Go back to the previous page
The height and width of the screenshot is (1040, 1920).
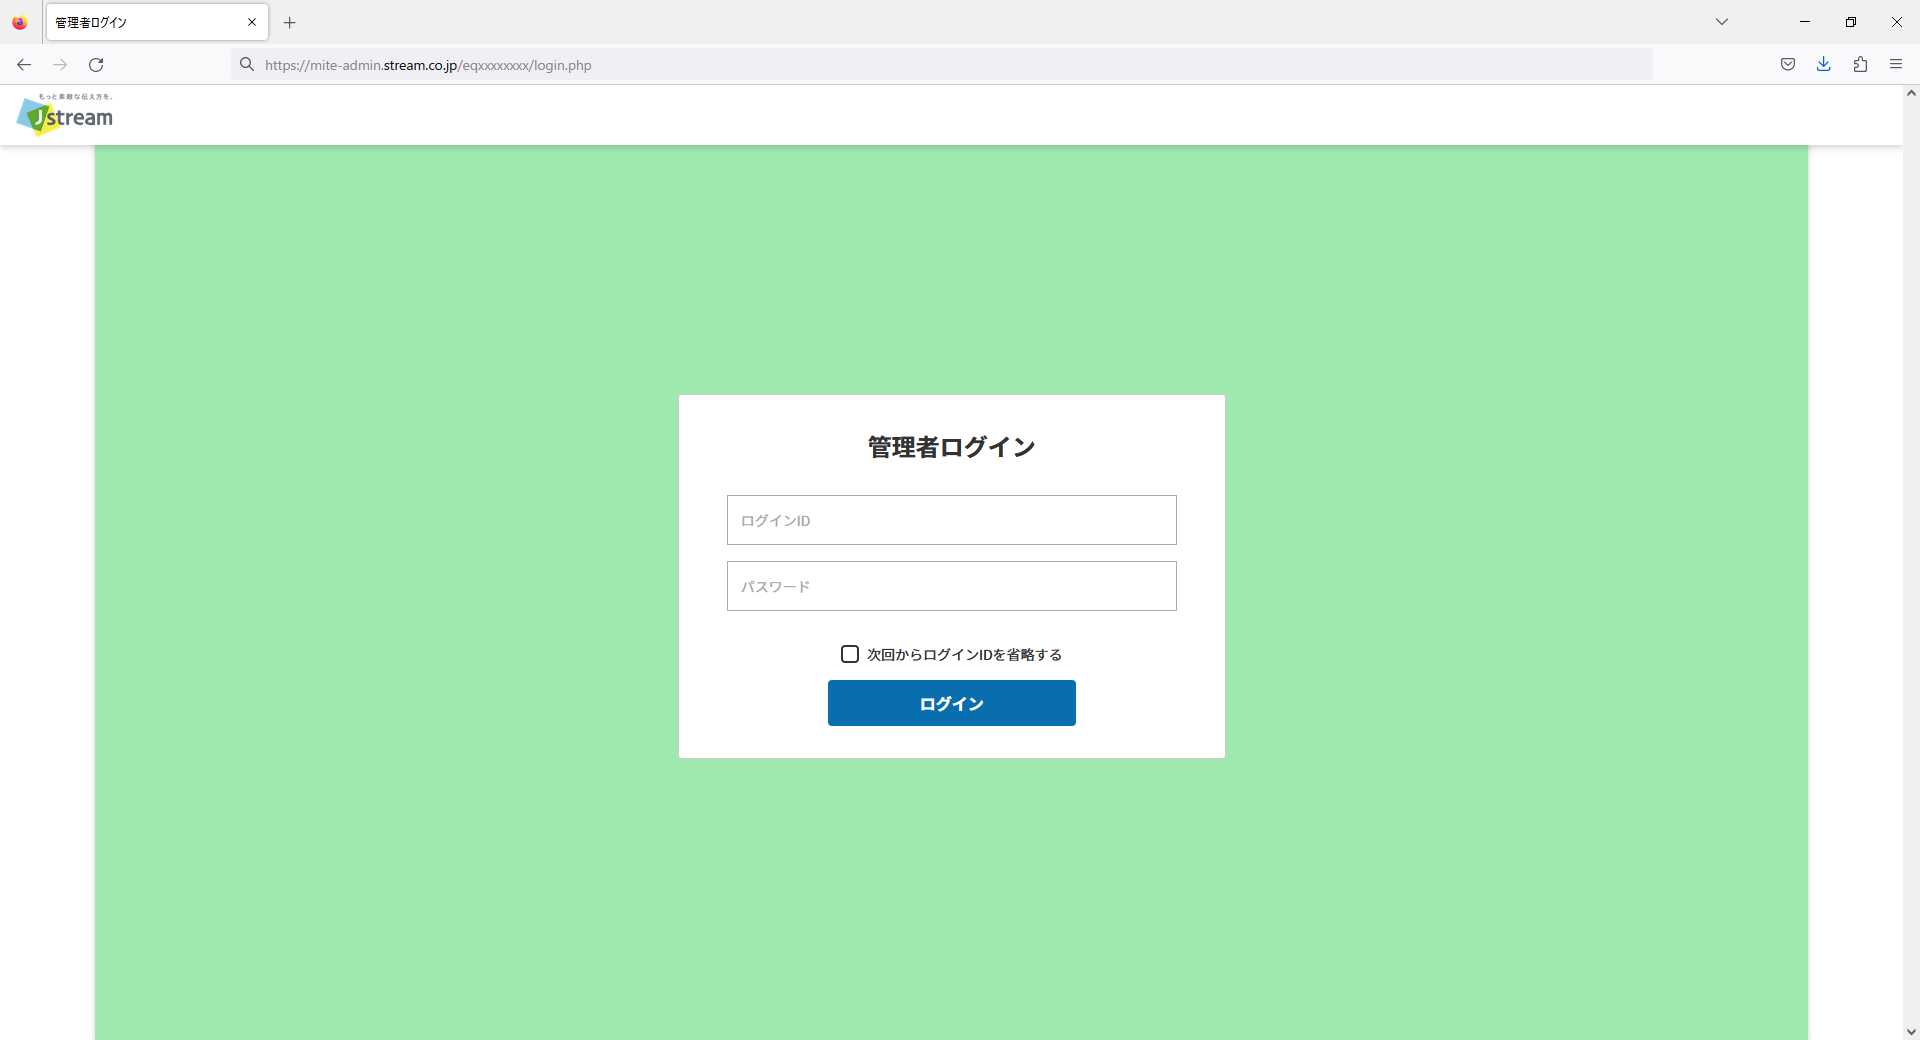point(24,65)
